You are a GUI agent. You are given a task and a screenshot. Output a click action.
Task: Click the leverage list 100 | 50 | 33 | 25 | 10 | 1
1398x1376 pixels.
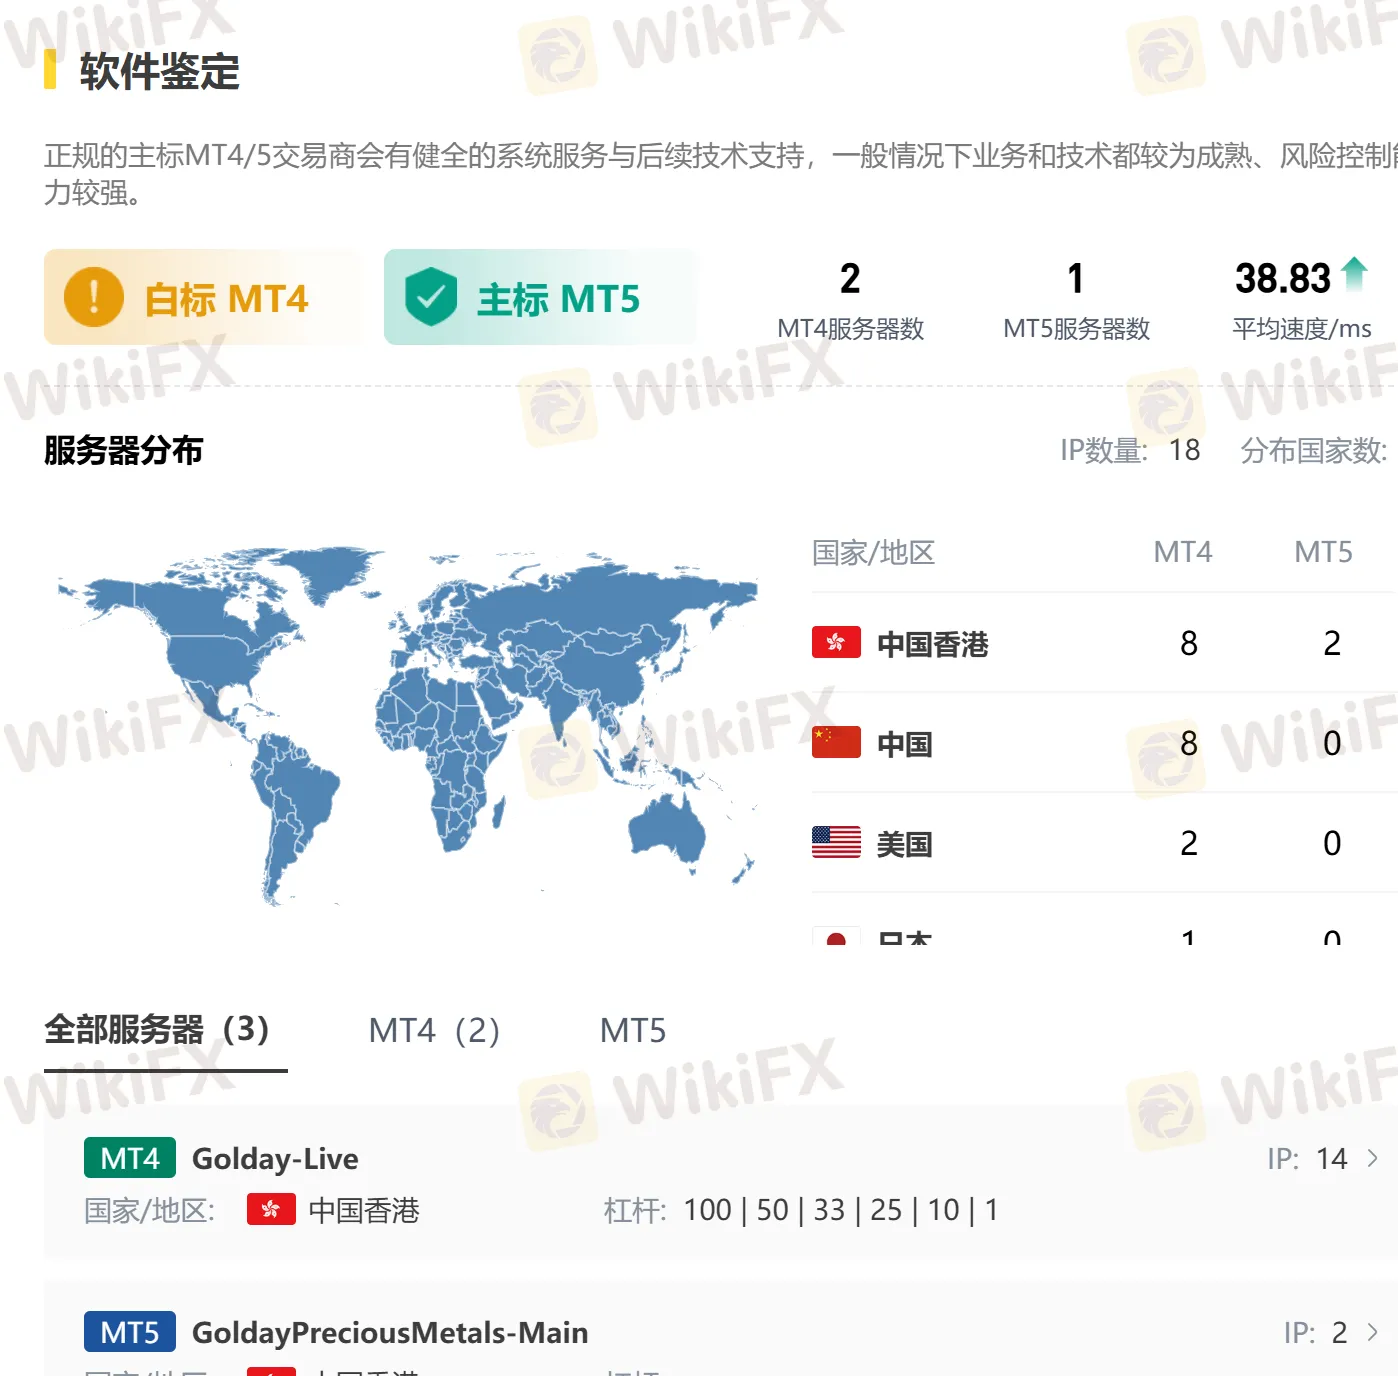point(841,1210)
